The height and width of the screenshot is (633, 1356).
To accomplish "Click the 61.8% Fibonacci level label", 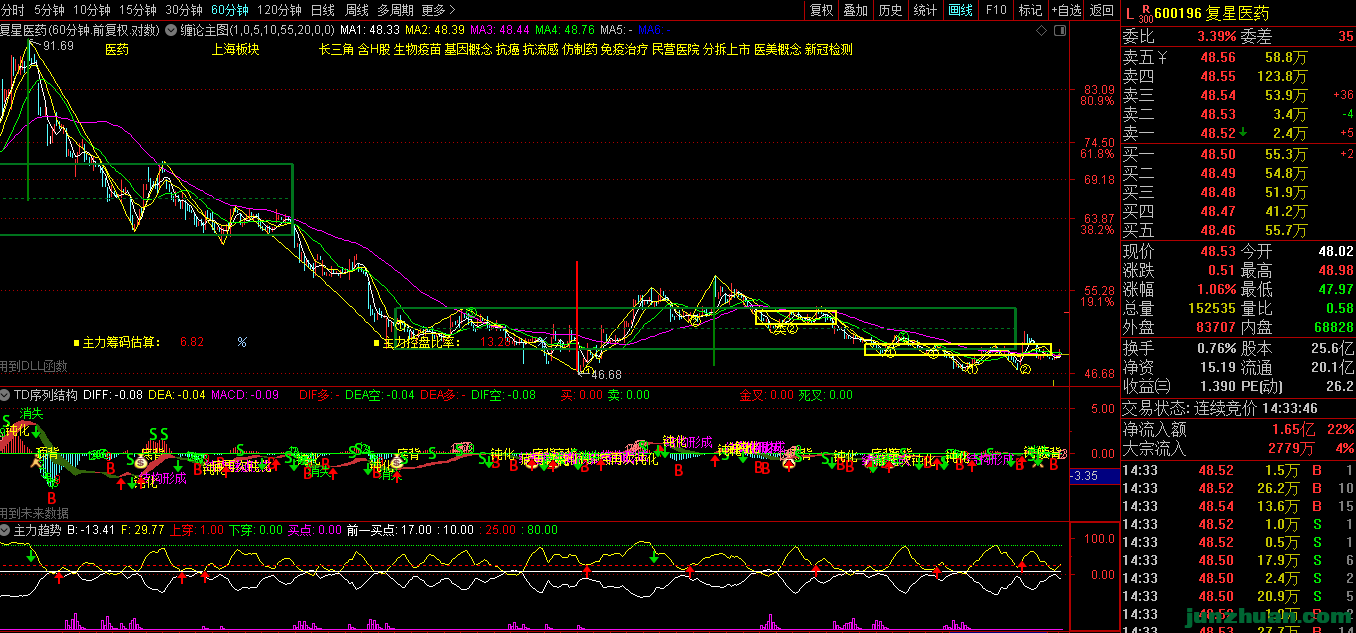I will [1096, 155].
